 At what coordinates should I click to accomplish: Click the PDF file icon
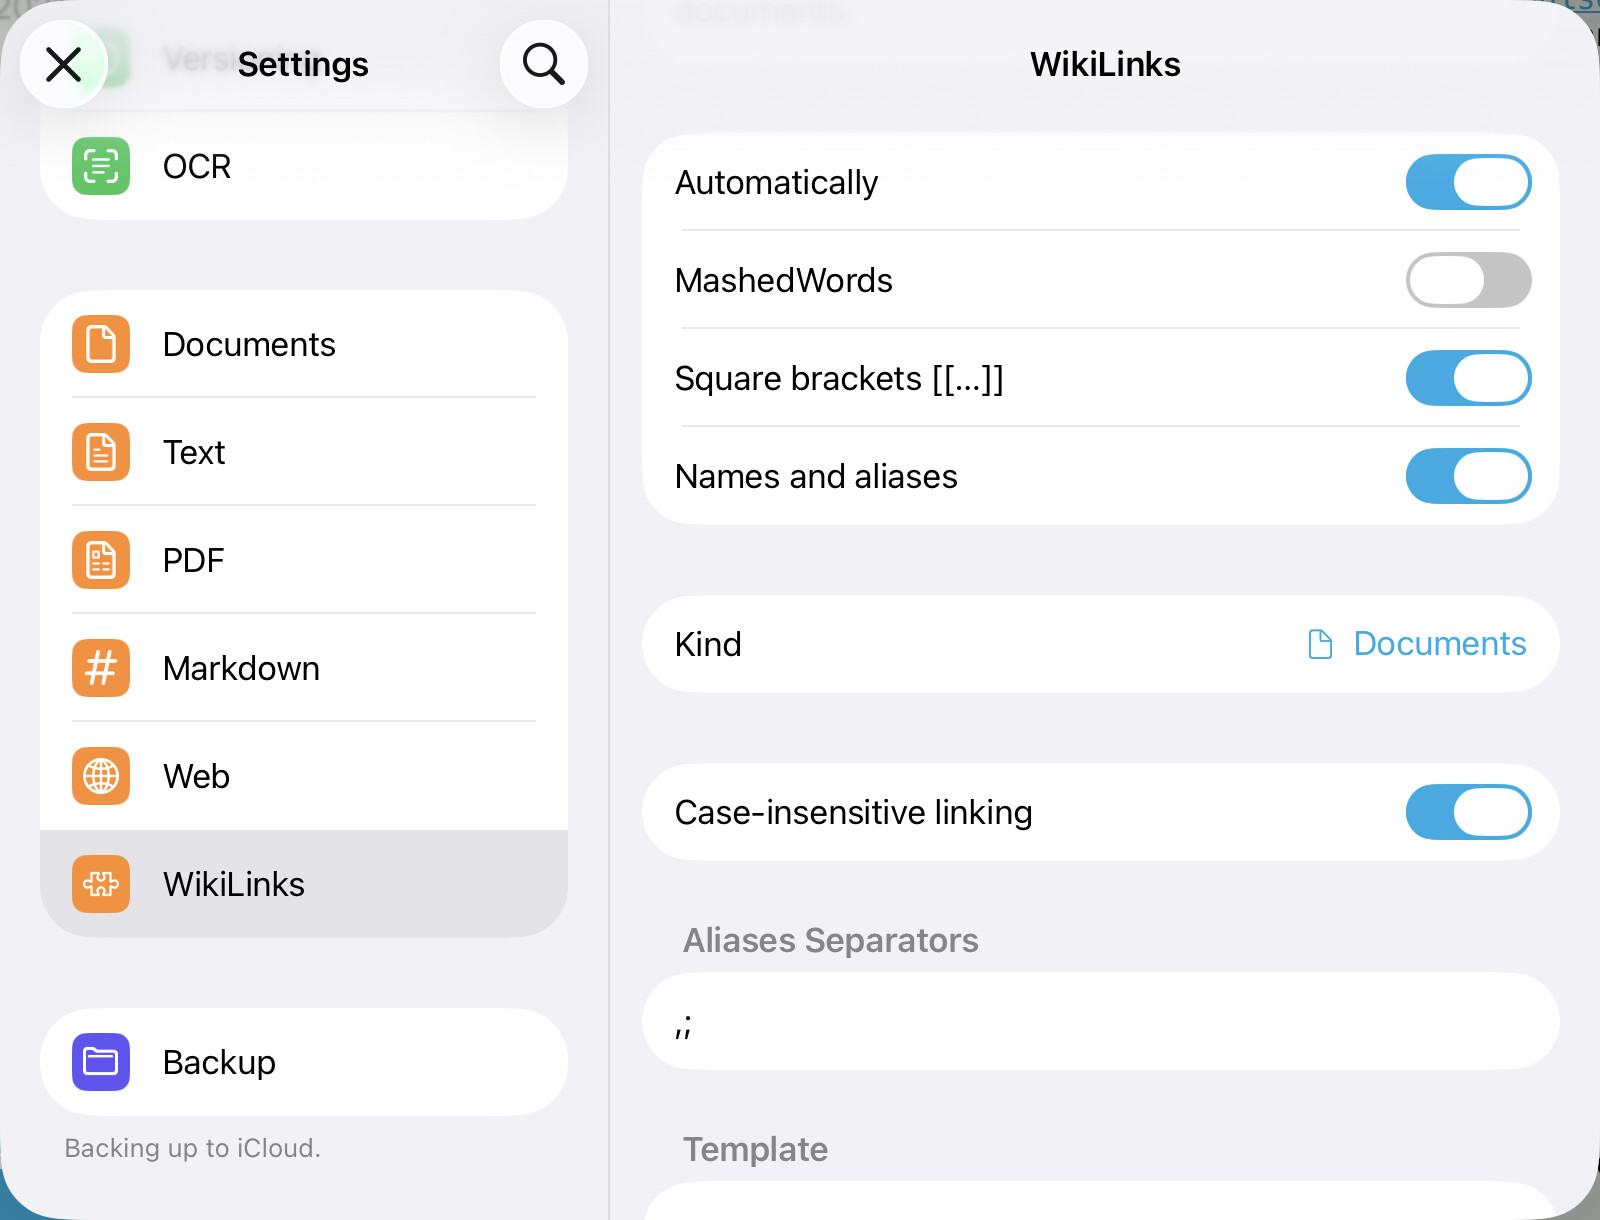tap(101, 560)
